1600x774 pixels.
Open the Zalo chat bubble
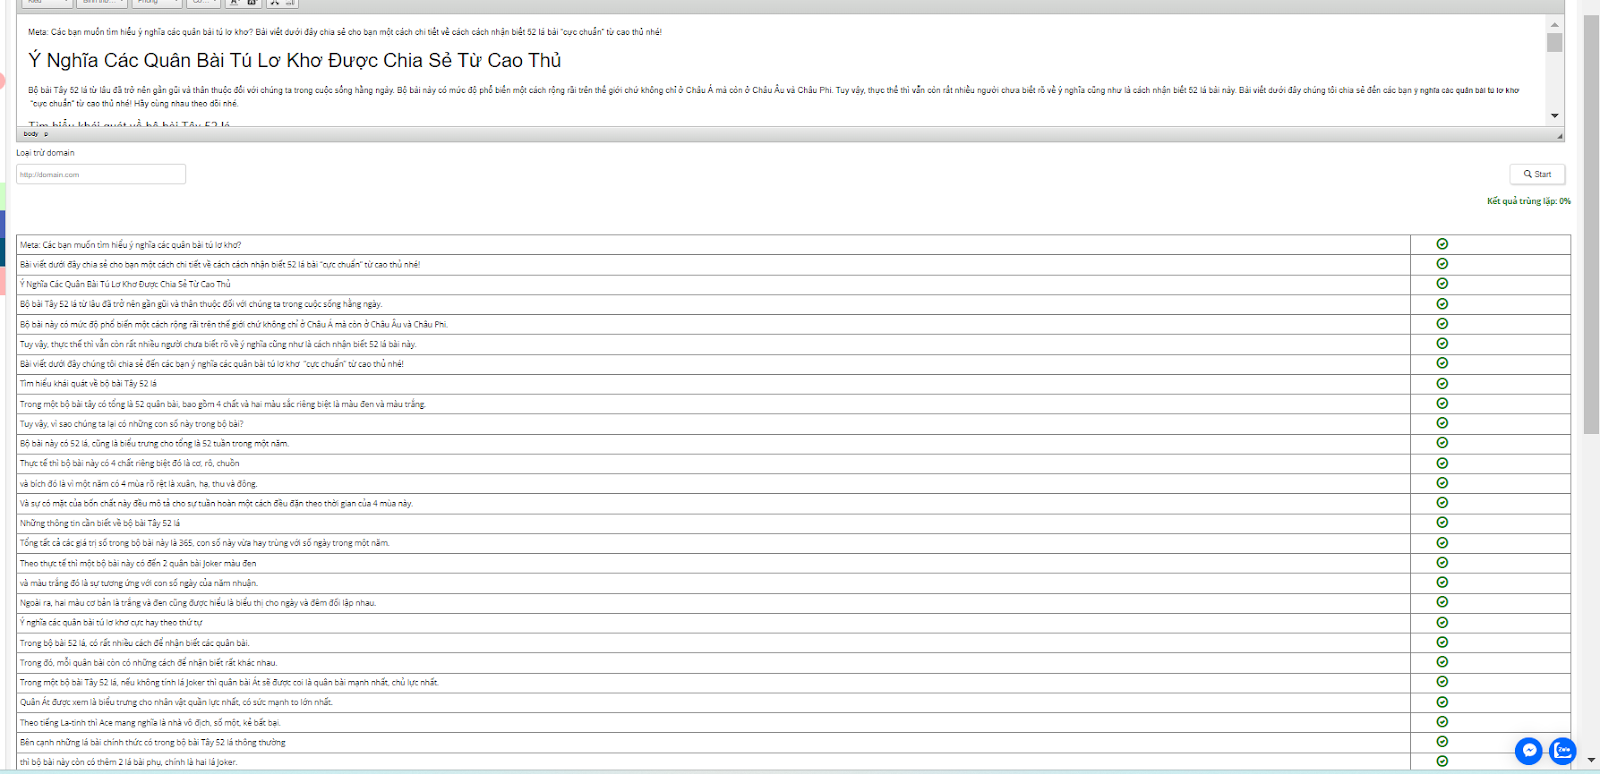(x=1562, y=750)
